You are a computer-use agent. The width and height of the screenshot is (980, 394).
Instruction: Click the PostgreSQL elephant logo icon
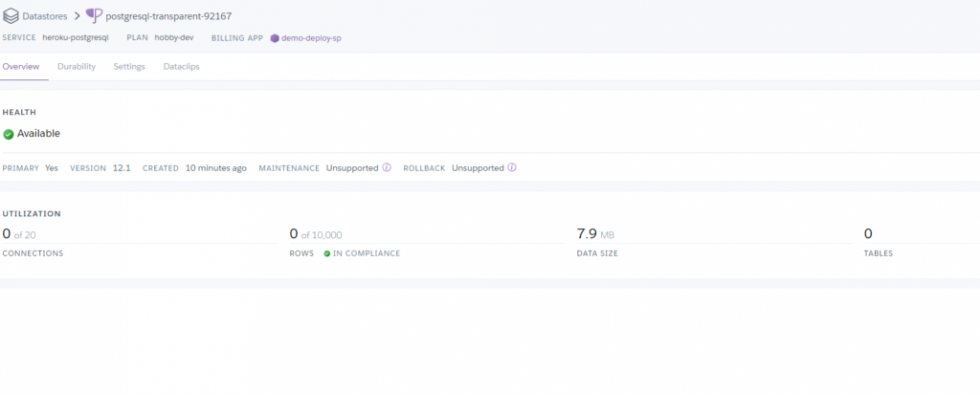94,15
